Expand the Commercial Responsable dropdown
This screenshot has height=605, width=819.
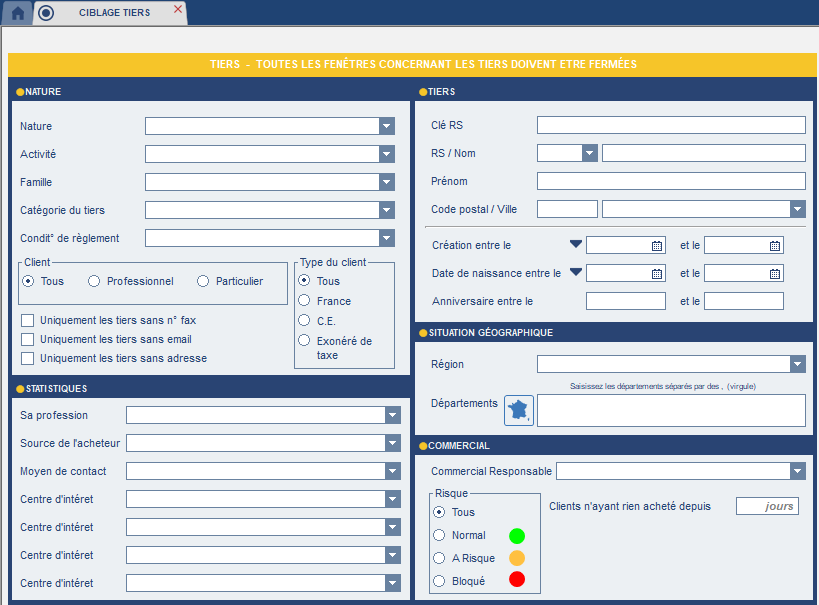[798, 471]
